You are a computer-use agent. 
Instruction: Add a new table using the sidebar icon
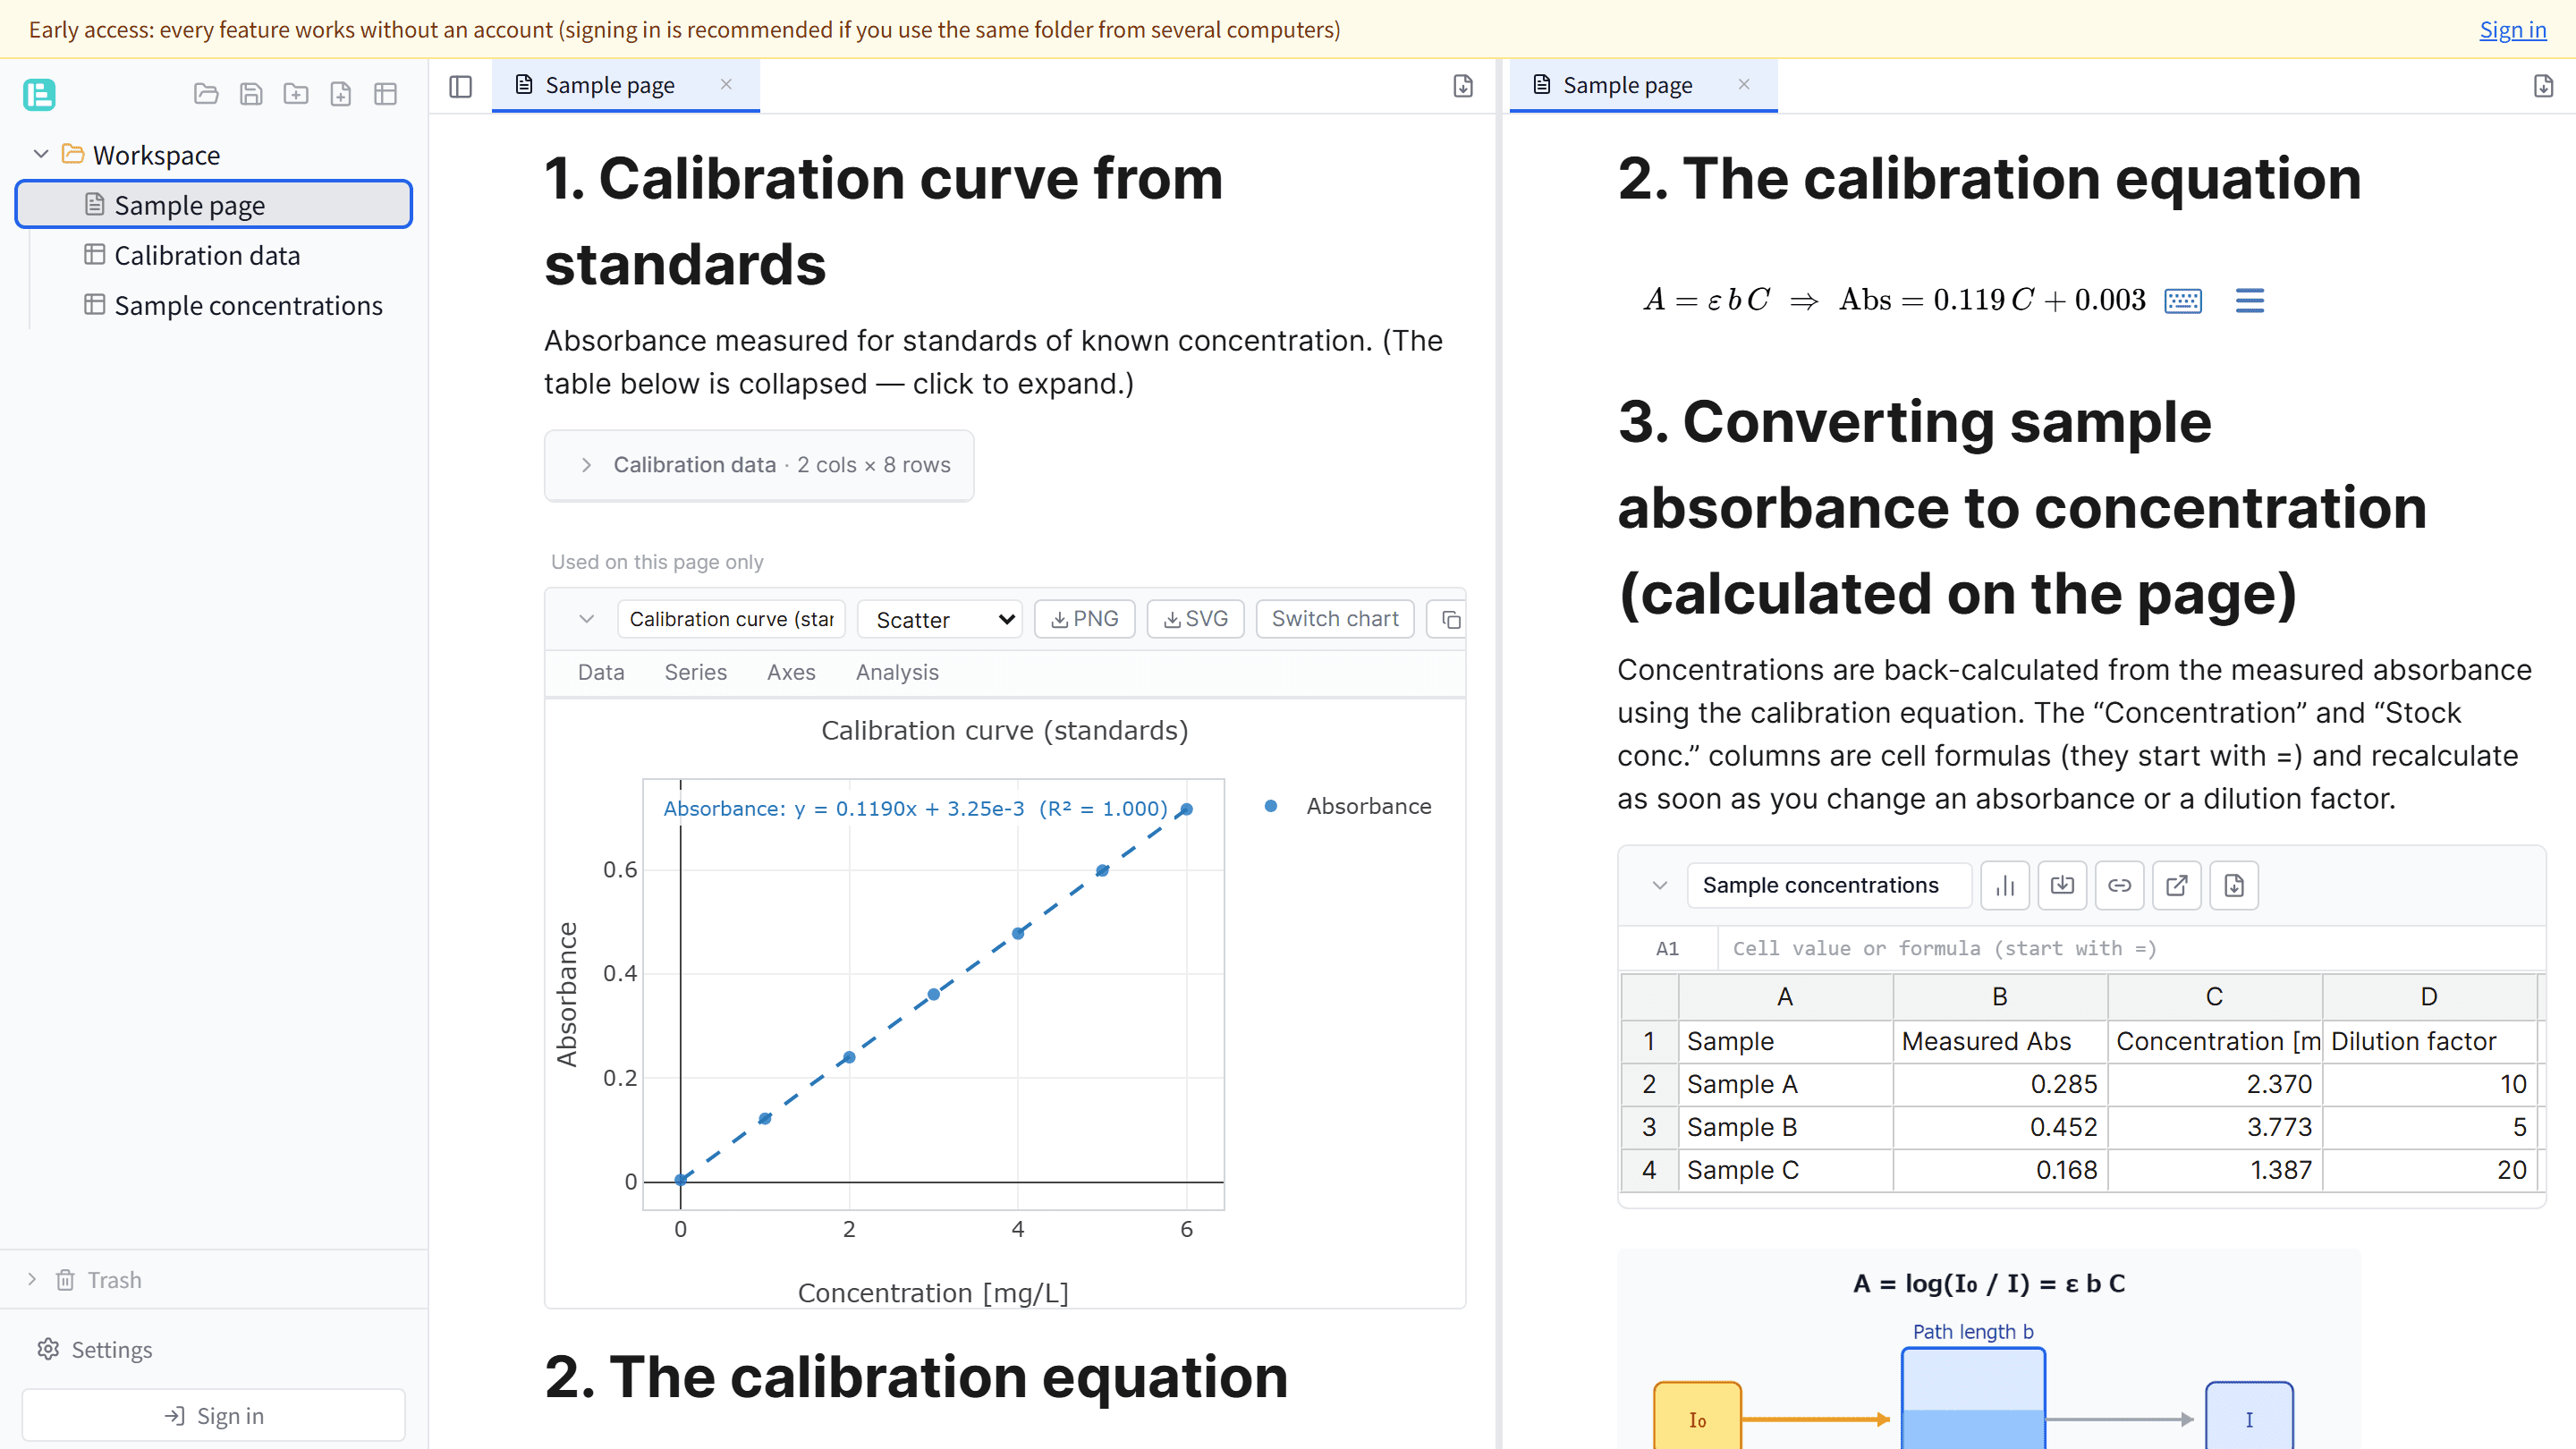point(386,94)
